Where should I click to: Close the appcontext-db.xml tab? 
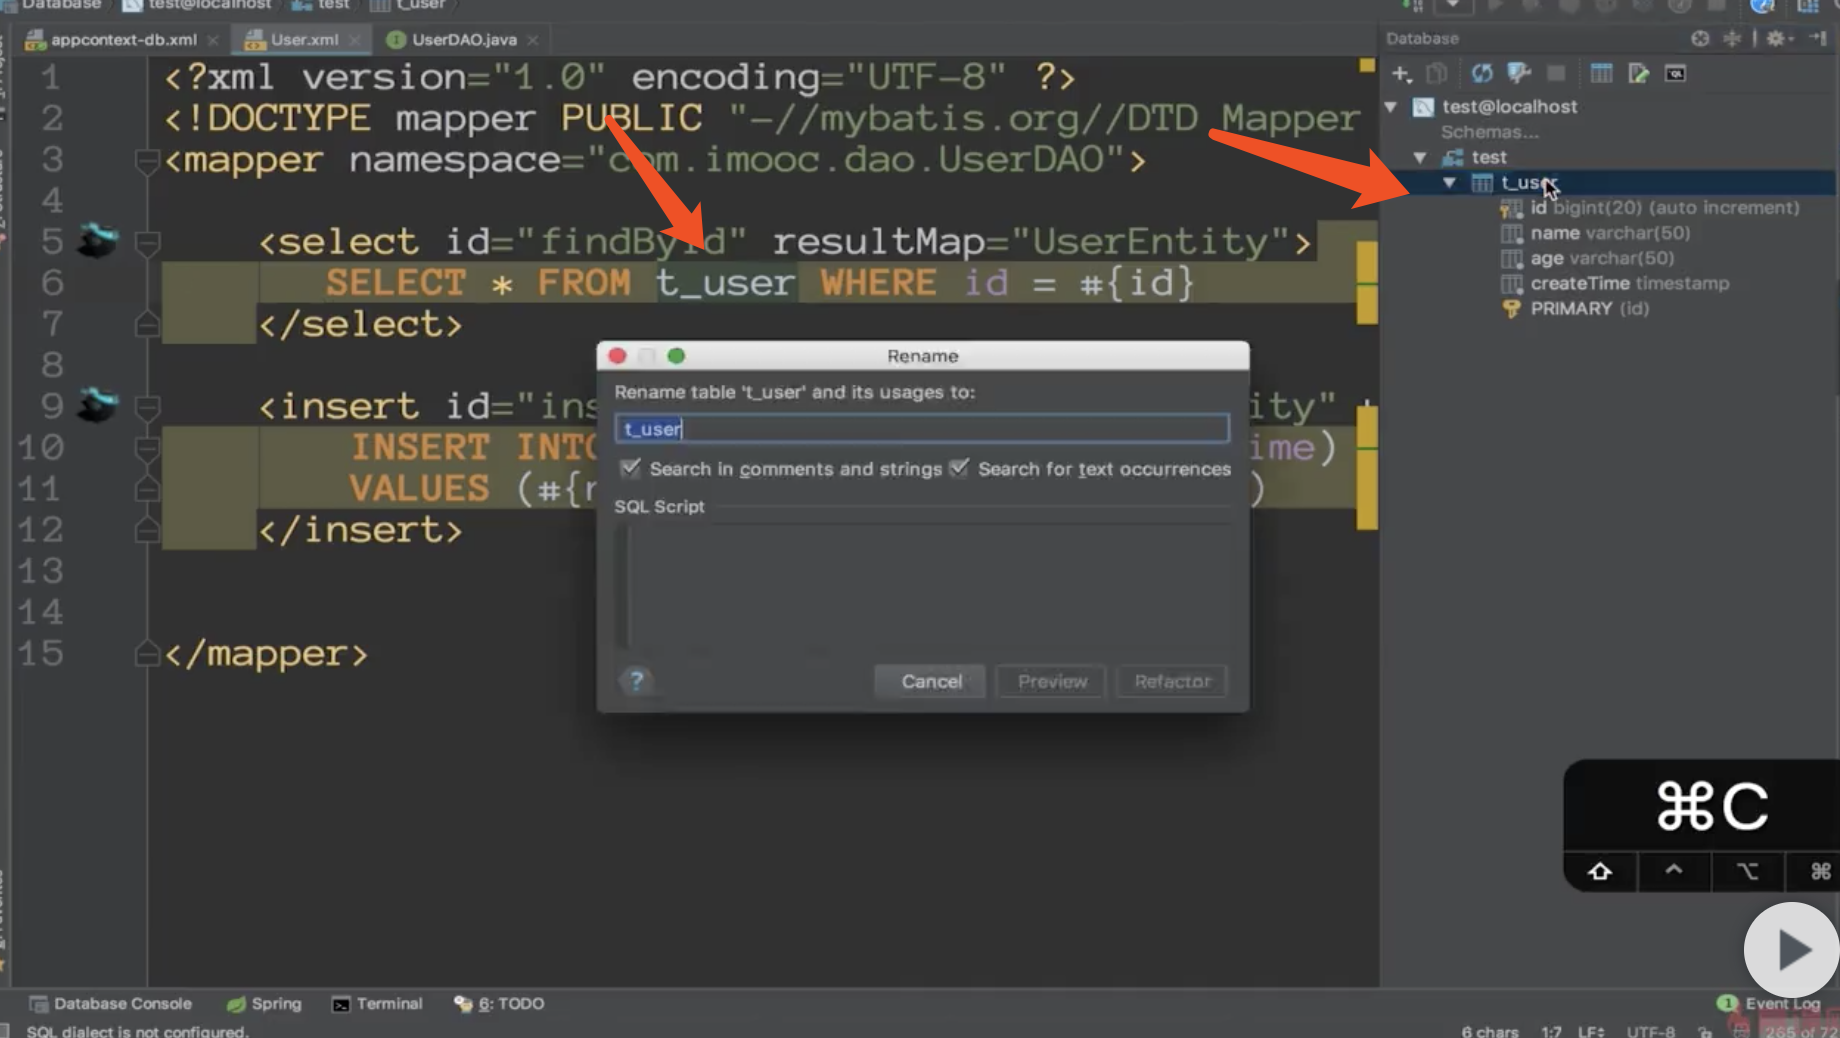213,40
